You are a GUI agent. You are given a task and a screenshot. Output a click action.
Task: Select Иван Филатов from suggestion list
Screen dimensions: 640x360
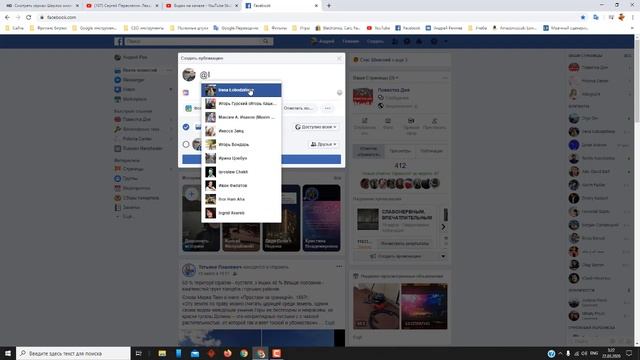coord(241,185)
